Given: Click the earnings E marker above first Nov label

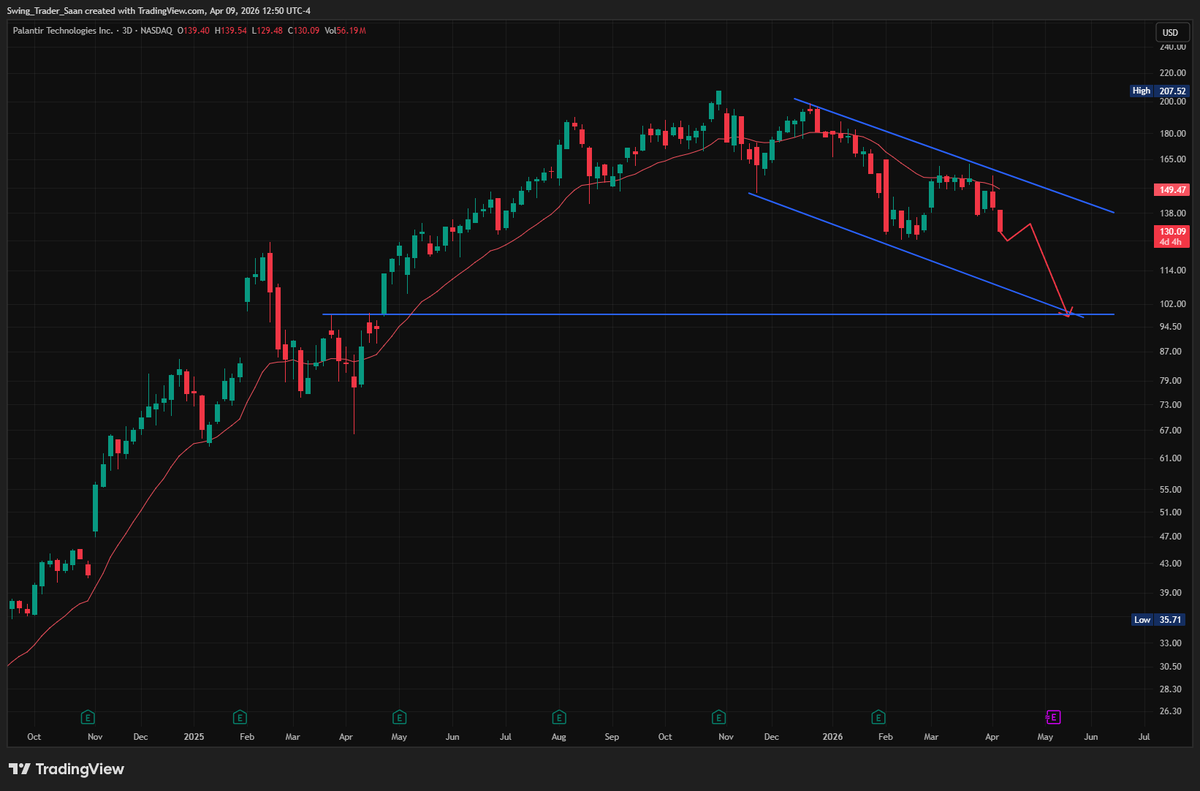Looking at the screenshot, I should (x=88, y=717).
